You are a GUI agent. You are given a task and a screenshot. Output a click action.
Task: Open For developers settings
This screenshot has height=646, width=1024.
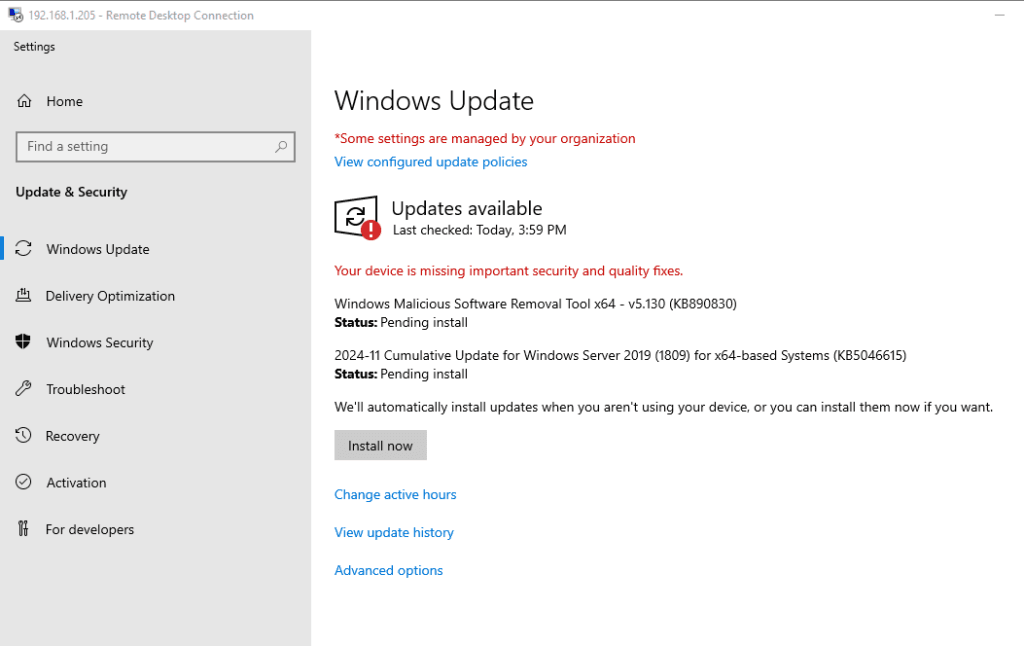[x=89, y=529]
